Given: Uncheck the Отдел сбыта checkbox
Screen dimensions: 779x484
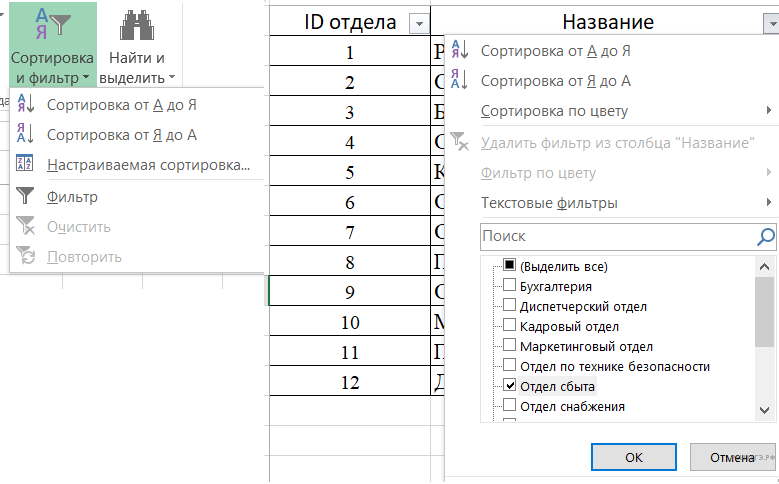Looking at the screenshot, I should point(510,386).
